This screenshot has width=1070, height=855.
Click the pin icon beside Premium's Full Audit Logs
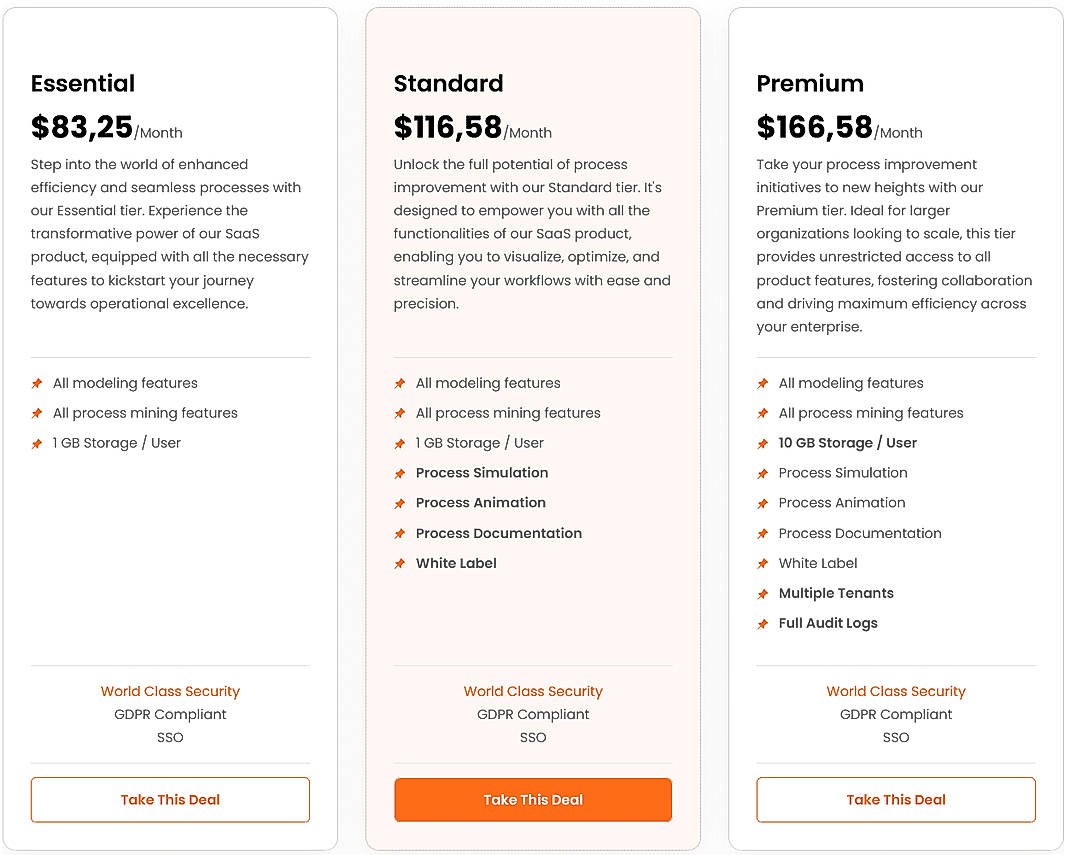[763, 623]
